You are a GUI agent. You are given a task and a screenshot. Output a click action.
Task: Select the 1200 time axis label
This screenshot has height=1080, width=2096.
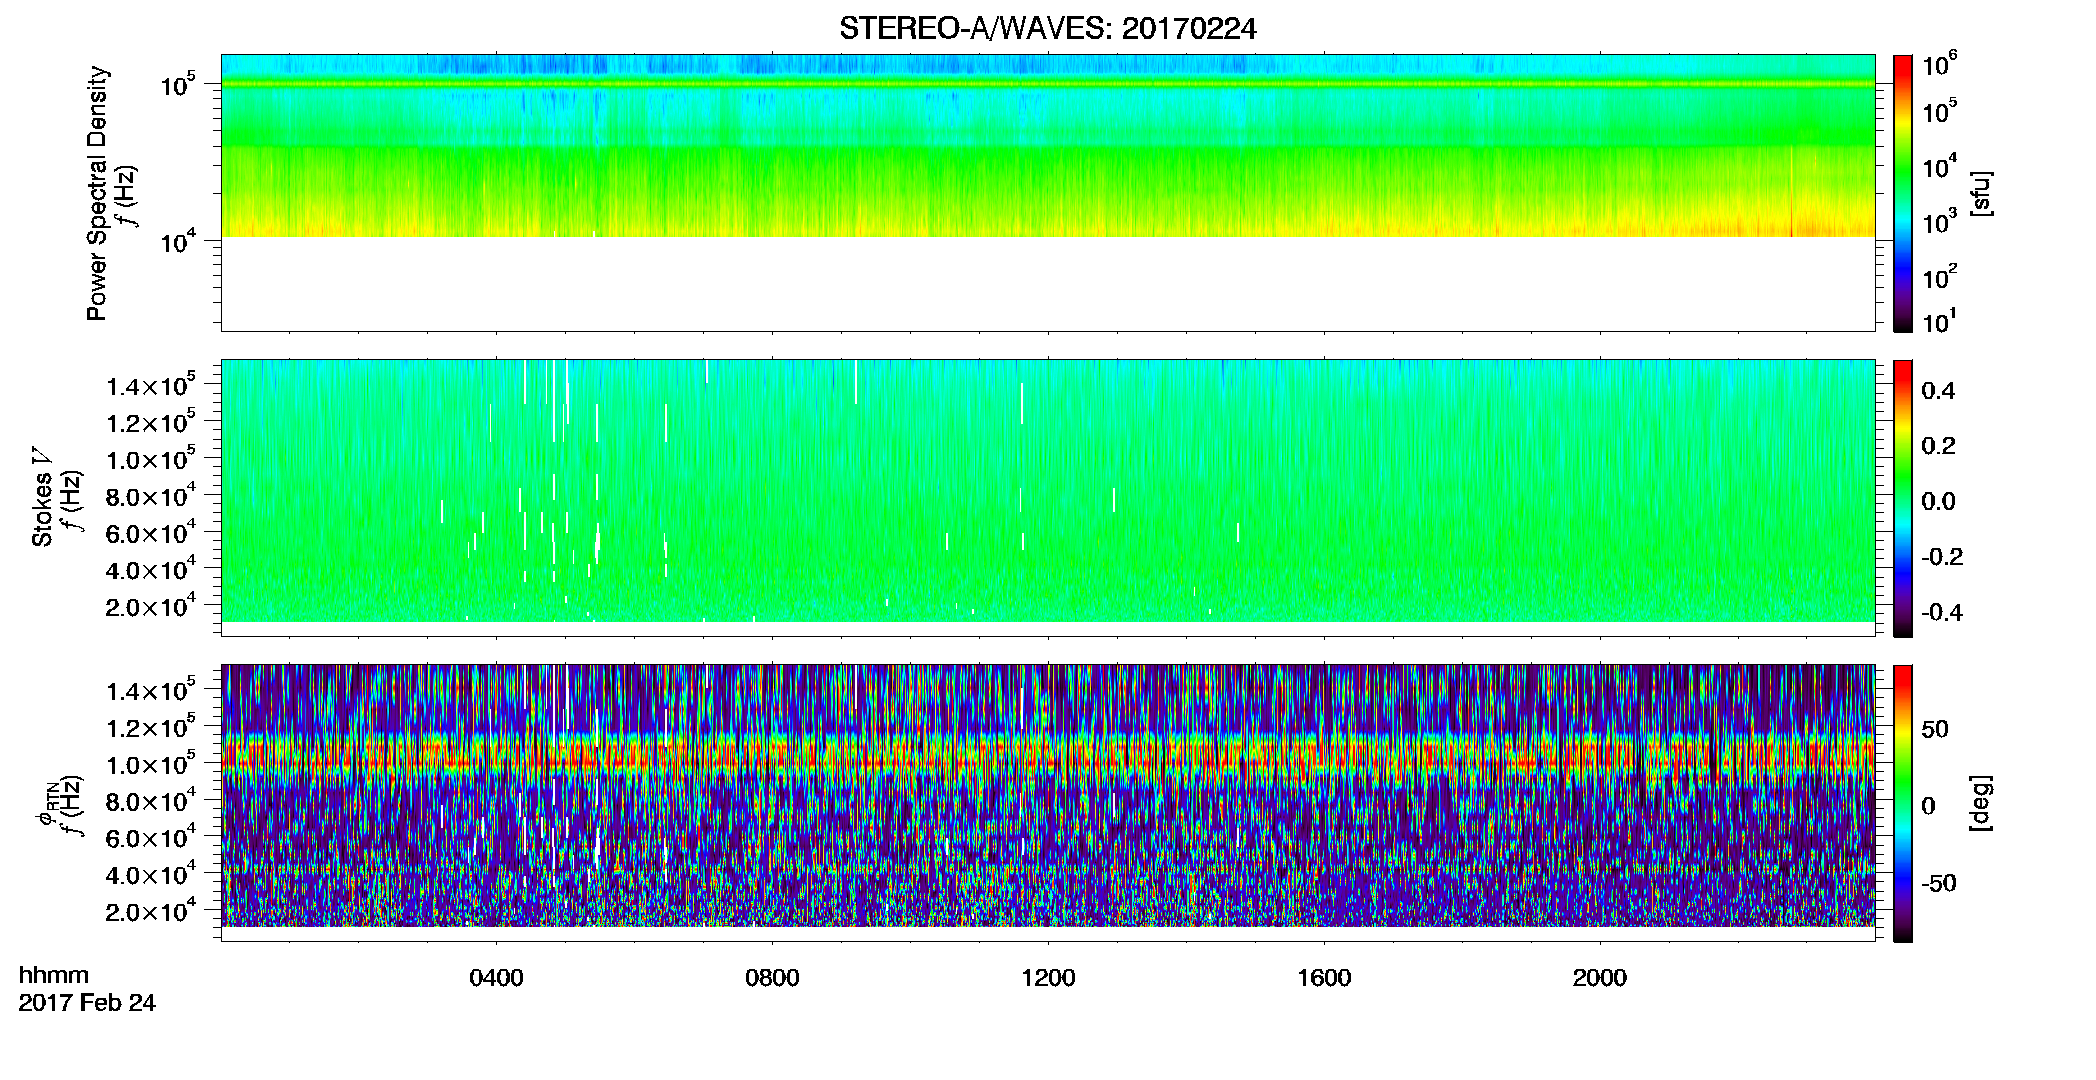(1048, 978)
